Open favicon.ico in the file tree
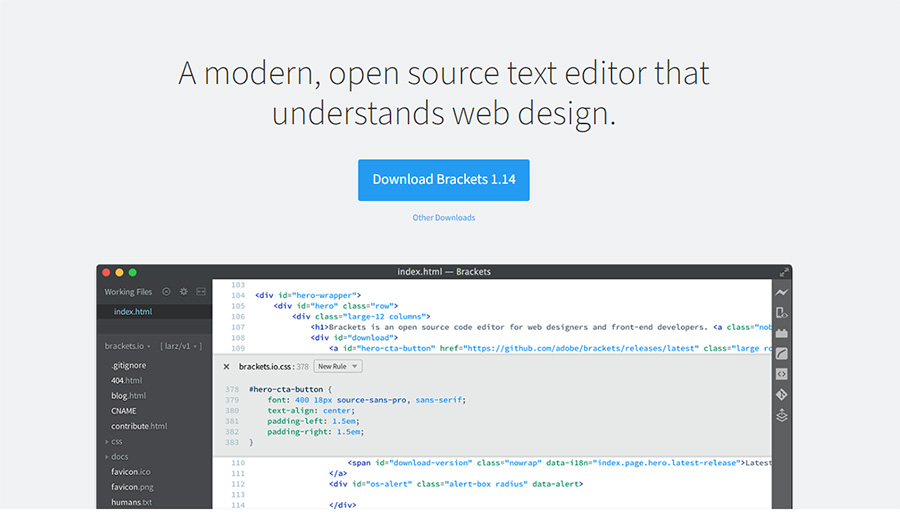This screenshot has height=527, width=900. (131, 472)
